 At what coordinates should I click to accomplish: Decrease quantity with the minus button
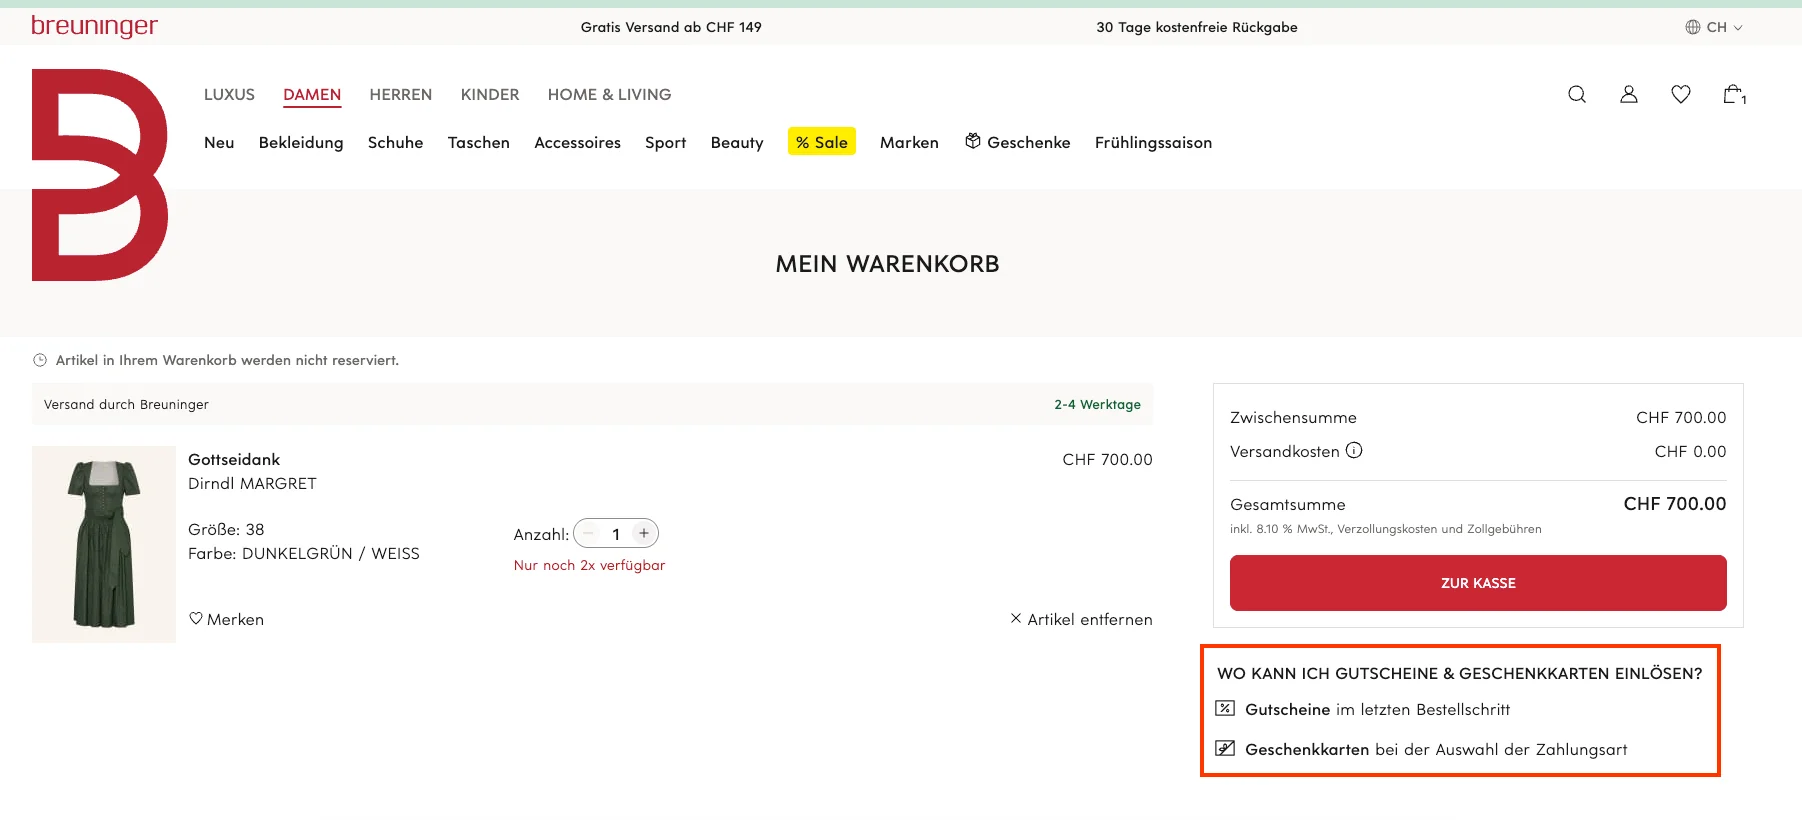point(589,533)
